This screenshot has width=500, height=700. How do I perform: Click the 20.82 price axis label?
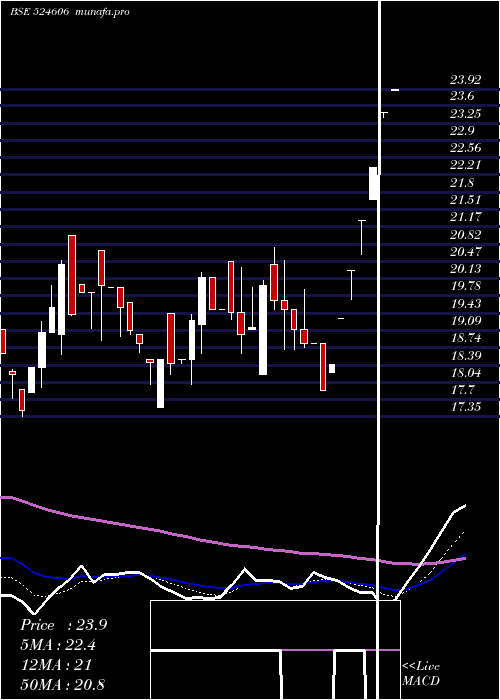click(465, 234)
